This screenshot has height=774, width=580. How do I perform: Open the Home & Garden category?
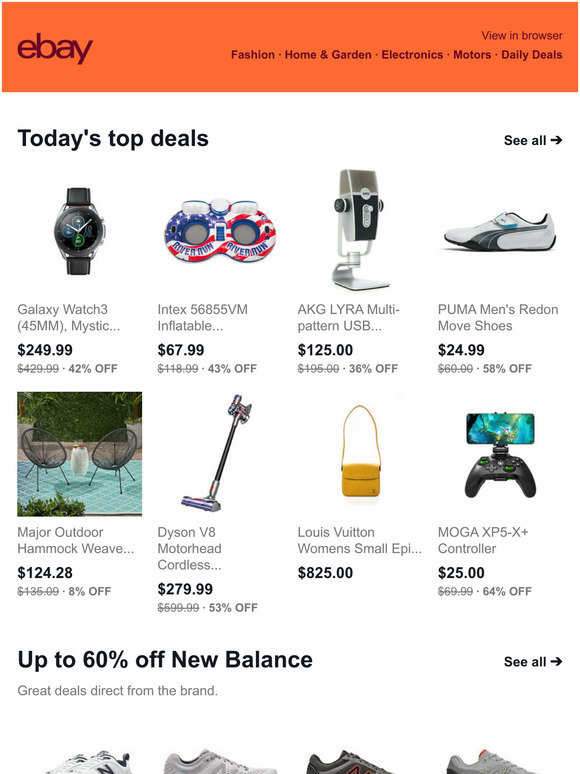point(328,55)
